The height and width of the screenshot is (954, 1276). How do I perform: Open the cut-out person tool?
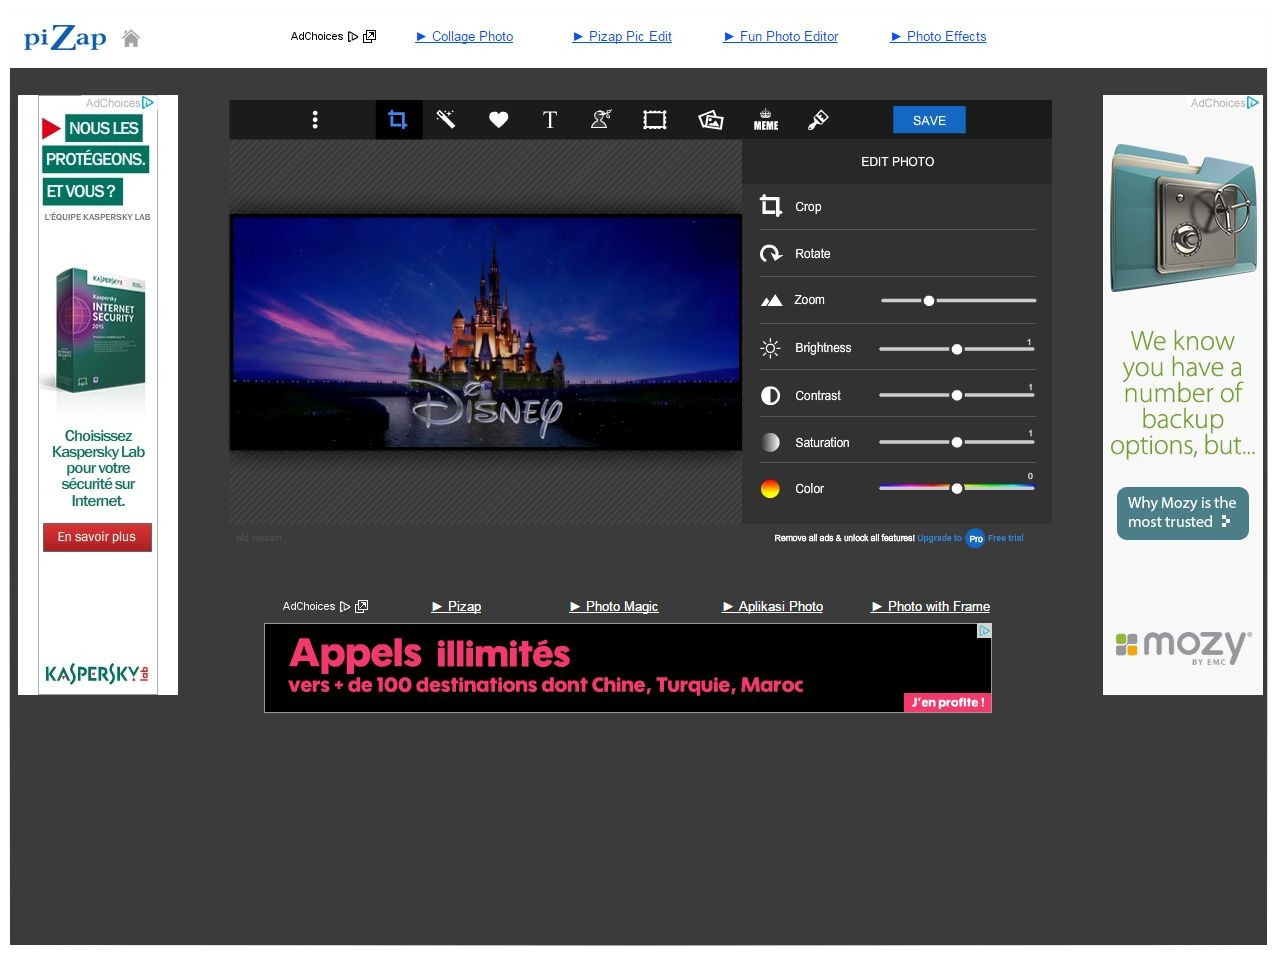tap(601, 120)
